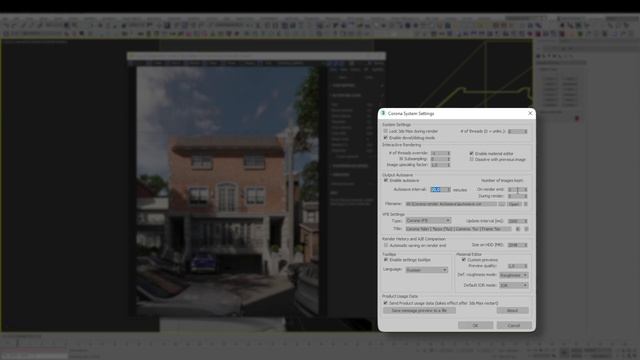This screenshot has width=640, height=360.
Task: Toggle 'Enable devel/debug mode' checkbox
Action: pyautogui.click(x=386, y=138)
